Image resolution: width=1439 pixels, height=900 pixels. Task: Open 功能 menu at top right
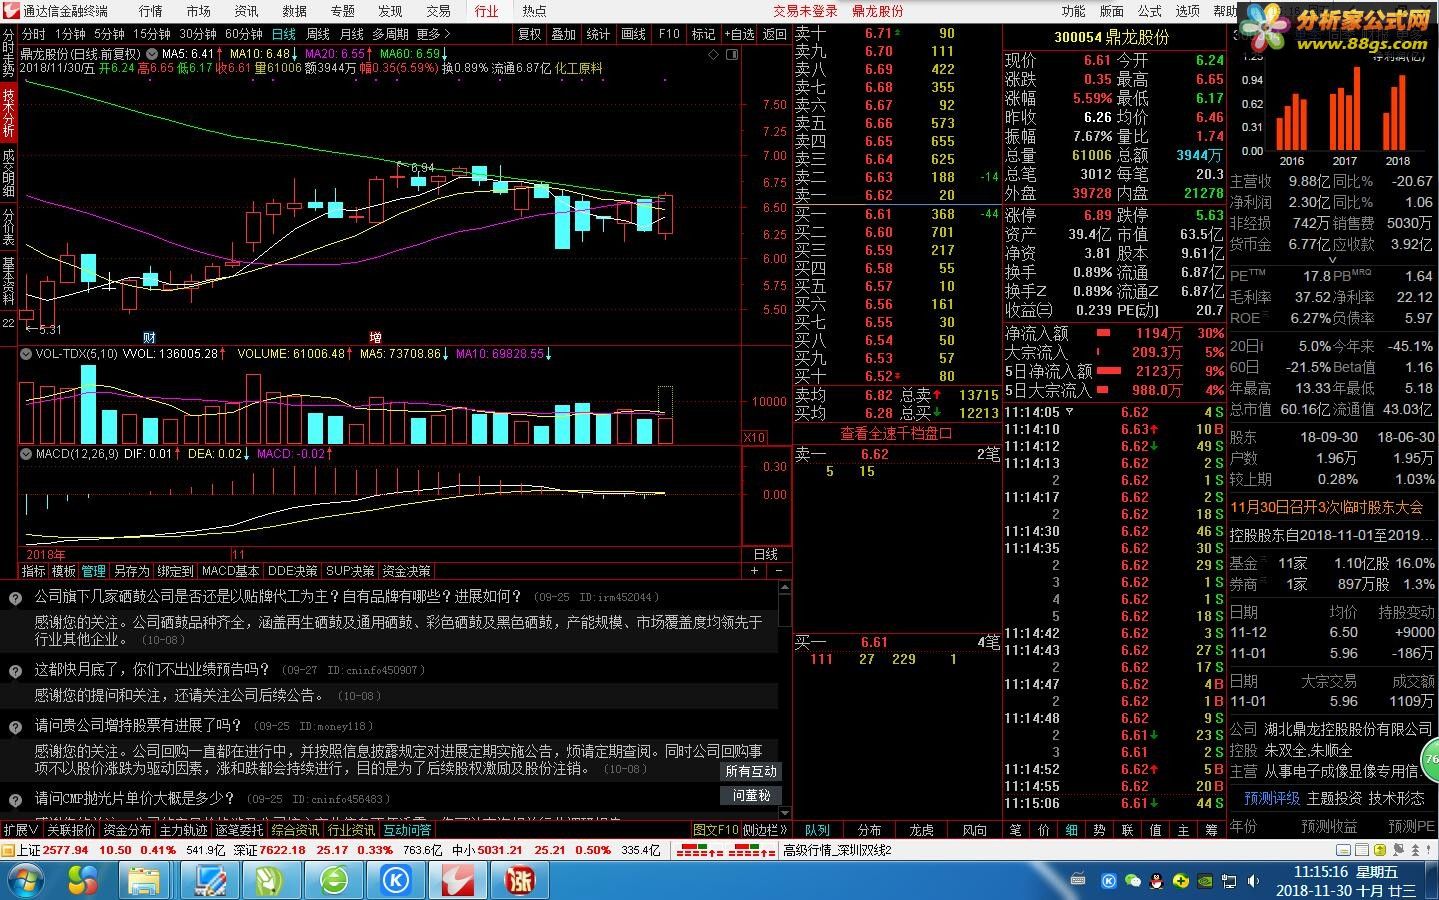click(x=1073, y=11)
